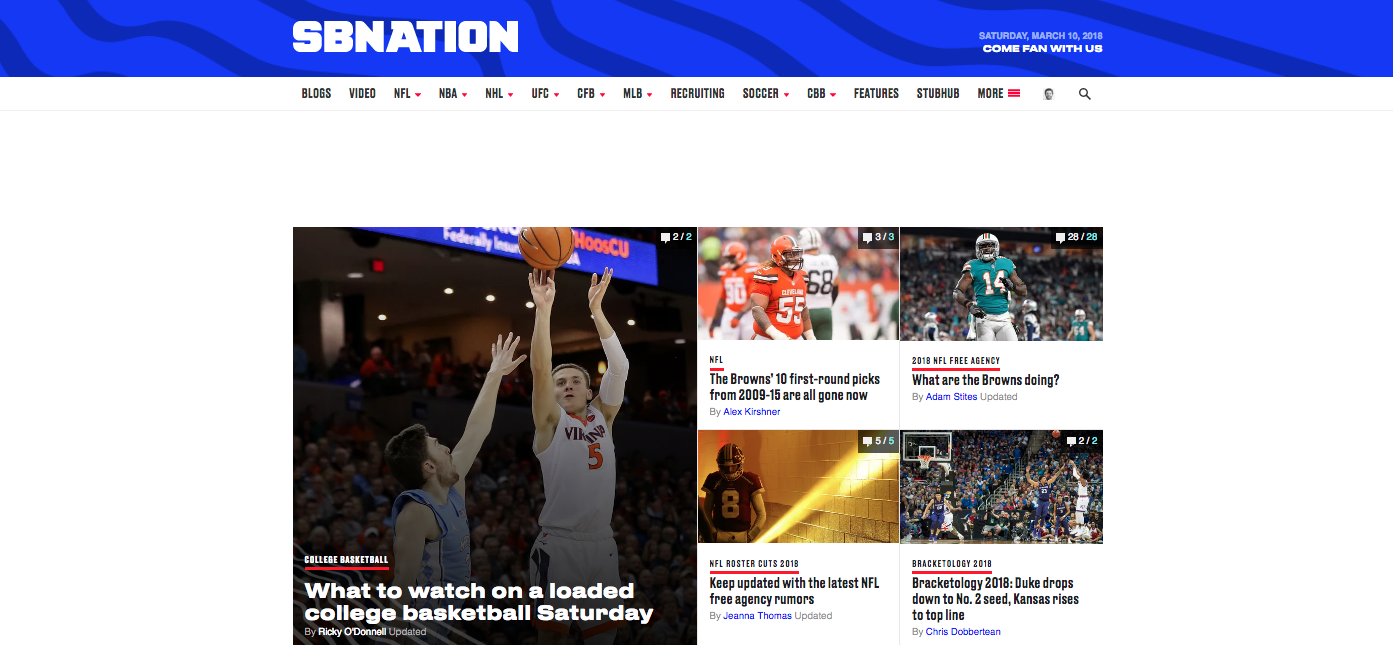Open article on Browns' 10 first-round picks
The width and height of the screenshot is (1393, 645).
pos(795,387)
